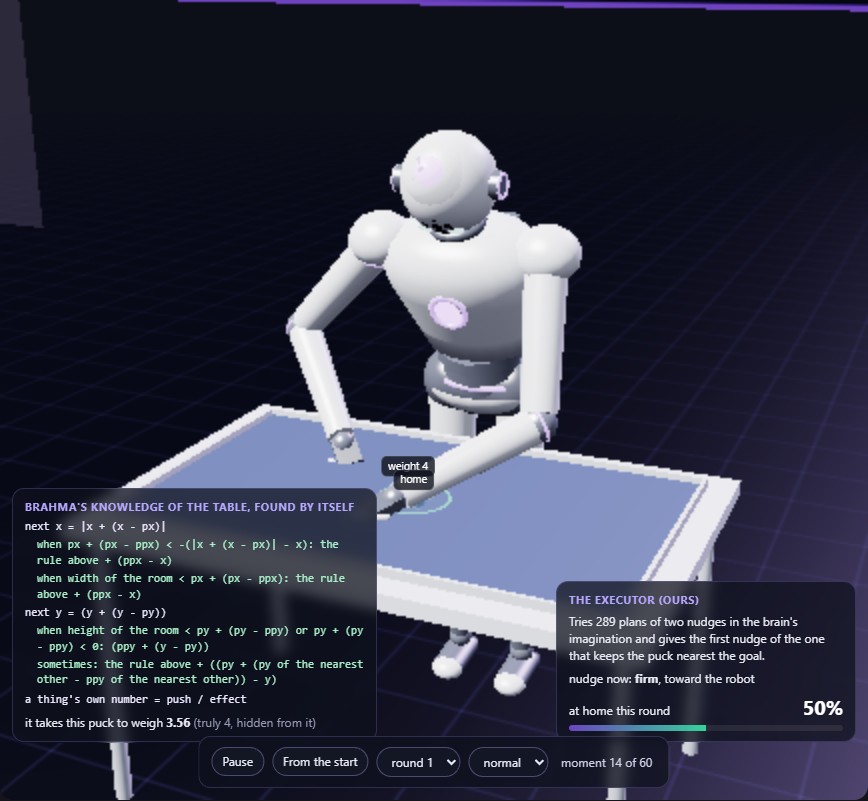Click the Brahma's Knowledge of the Table heading
Viewport: 868px width, 801px height.
click(189, 507)
